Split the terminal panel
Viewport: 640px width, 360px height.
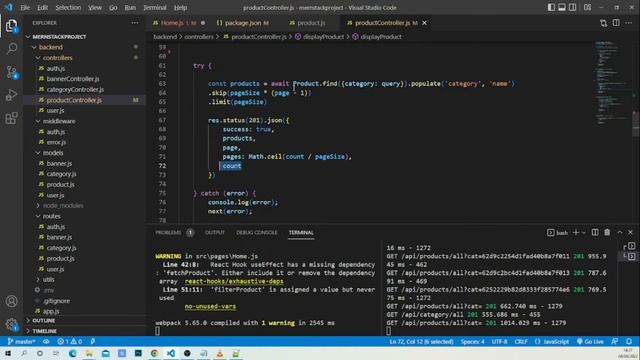tap(595, 232)
